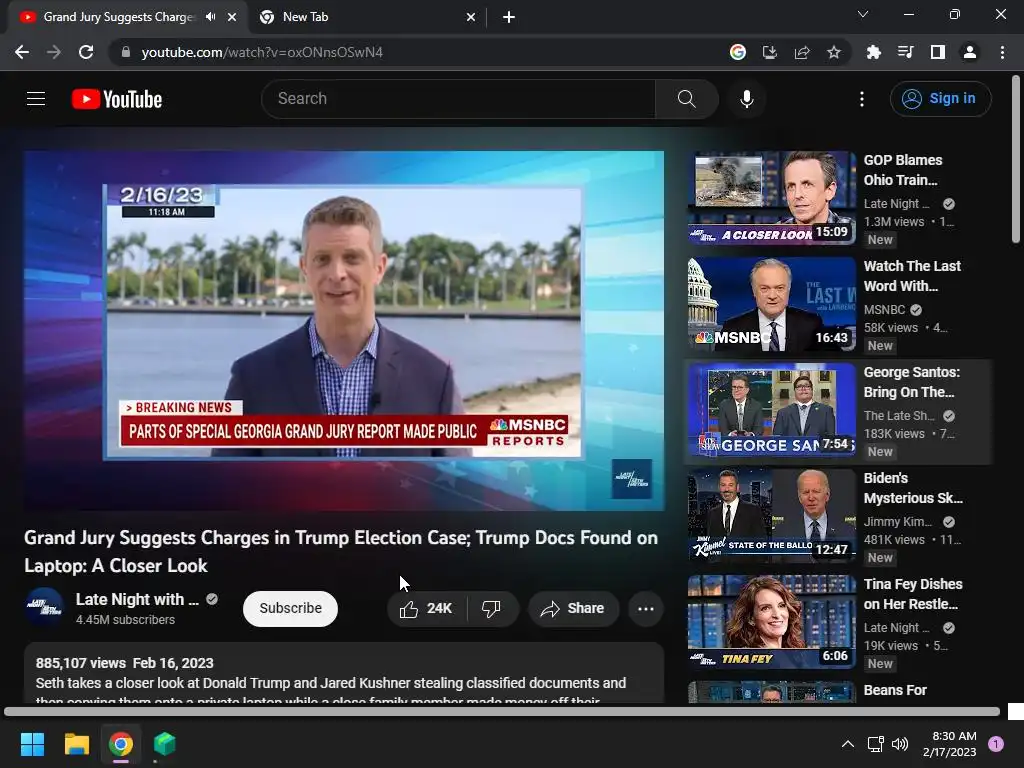Open Watch The Last Word With thumbnail
Viewport: 1024px width, 768px height.
tap(771, 304)
